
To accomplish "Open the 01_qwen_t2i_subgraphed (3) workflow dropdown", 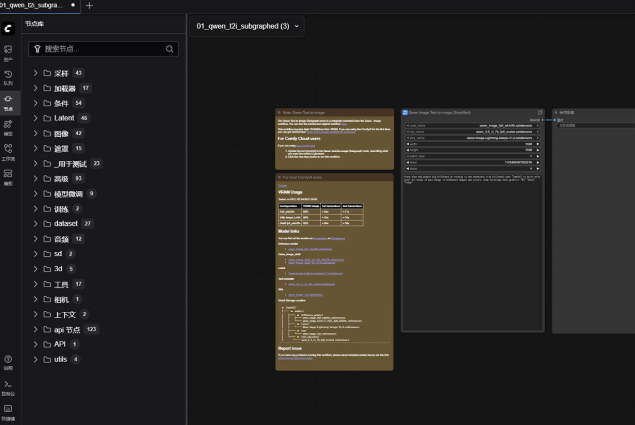I will (x=247, y=26).
